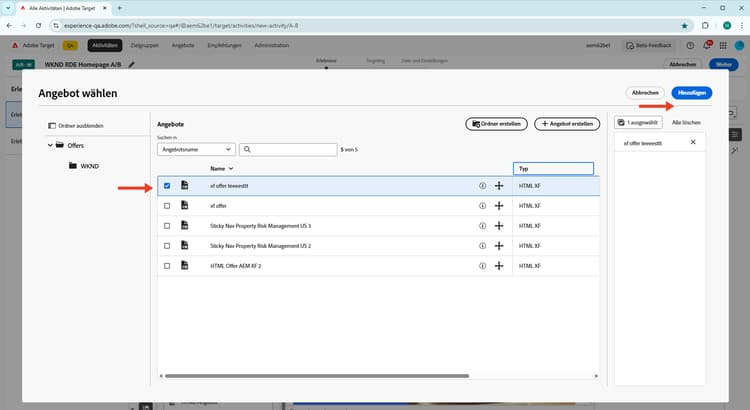Click move icon for 'xf offer teeeesttt'
750x410 pixels.
499,186
